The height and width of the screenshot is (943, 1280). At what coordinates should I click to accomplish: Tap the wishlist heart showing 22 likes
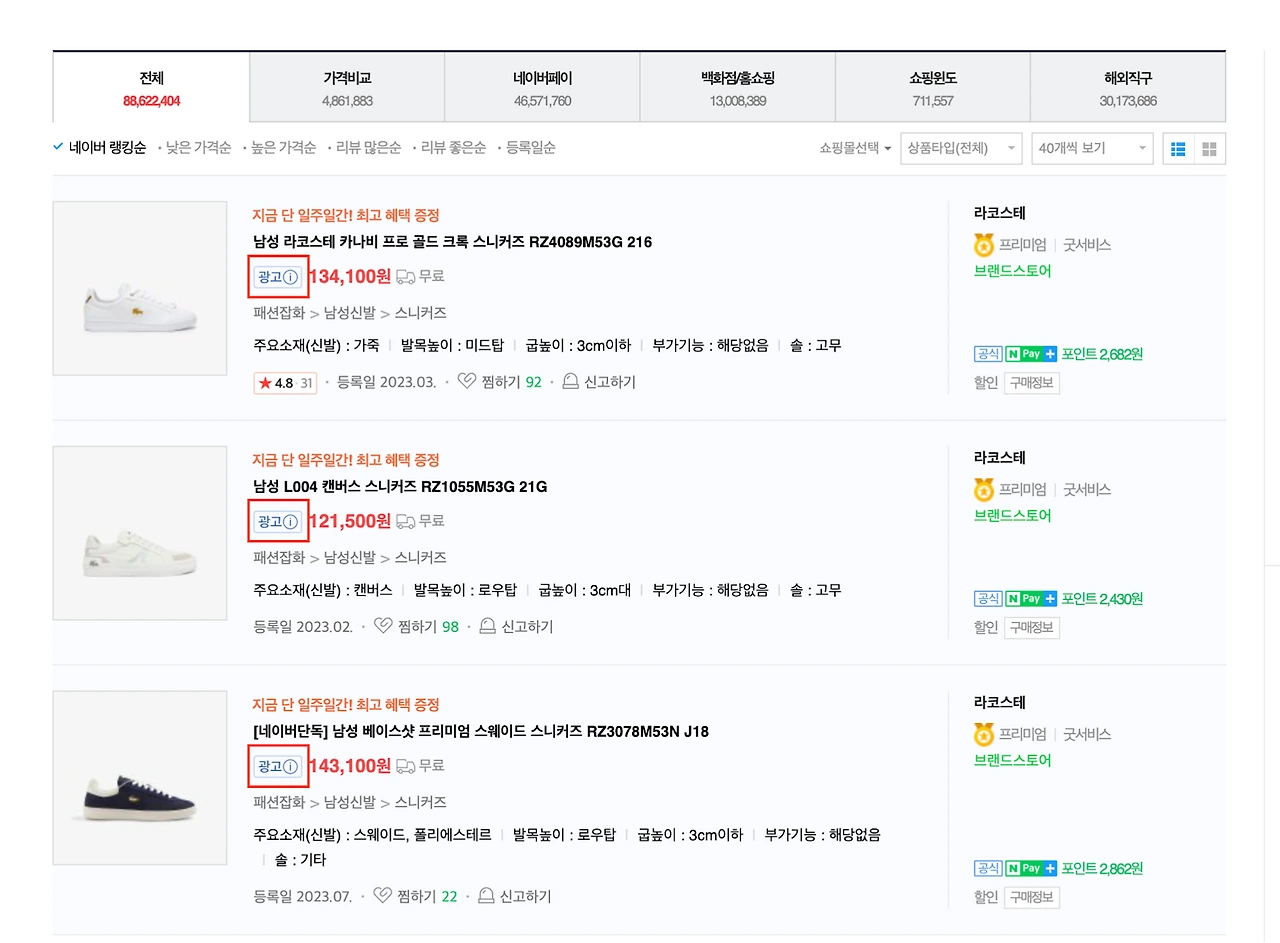coord(382,896)
